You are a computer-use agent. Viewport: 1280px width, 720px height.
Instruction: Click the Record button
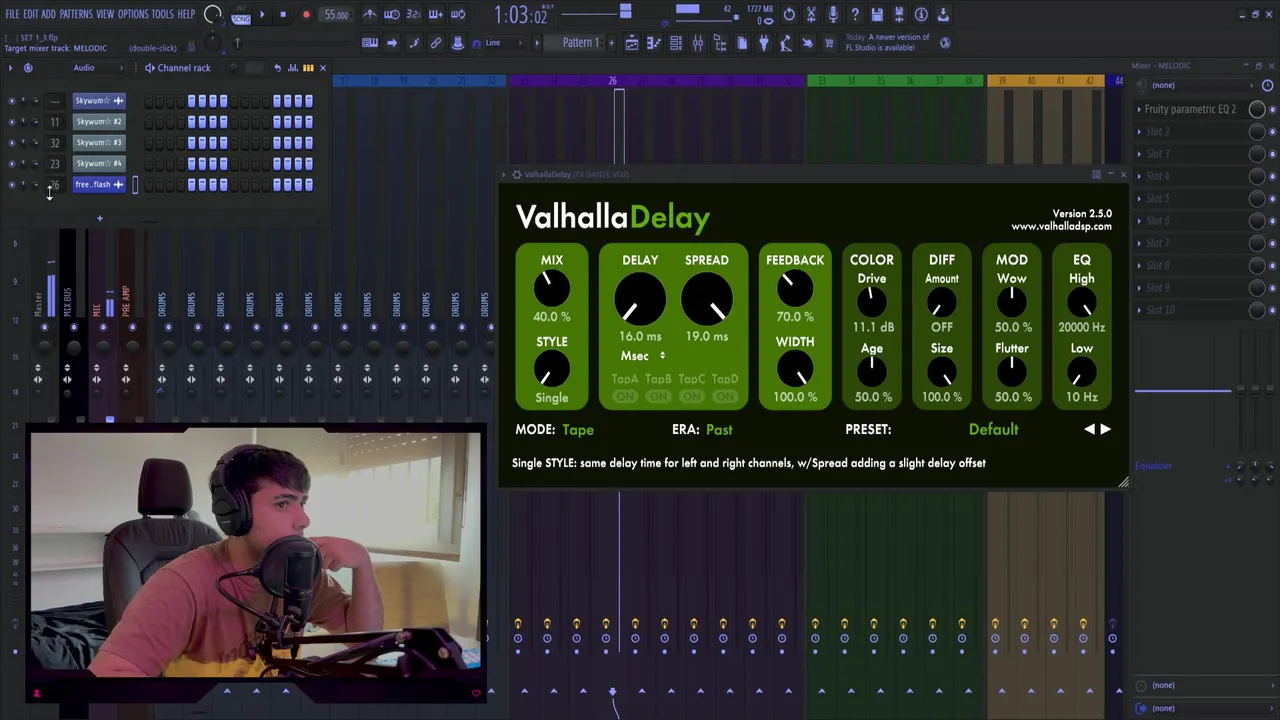pos(306,15)
